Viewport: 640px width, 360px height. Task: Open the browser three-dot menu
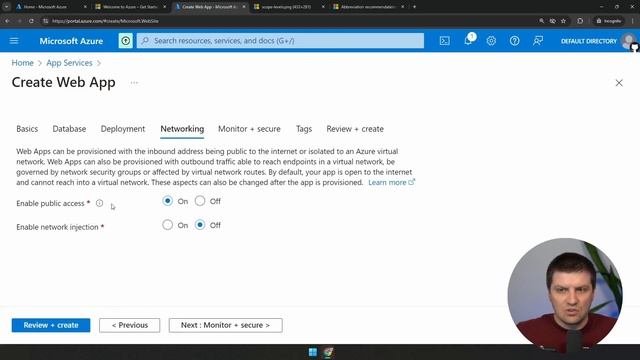pos(633,21)
